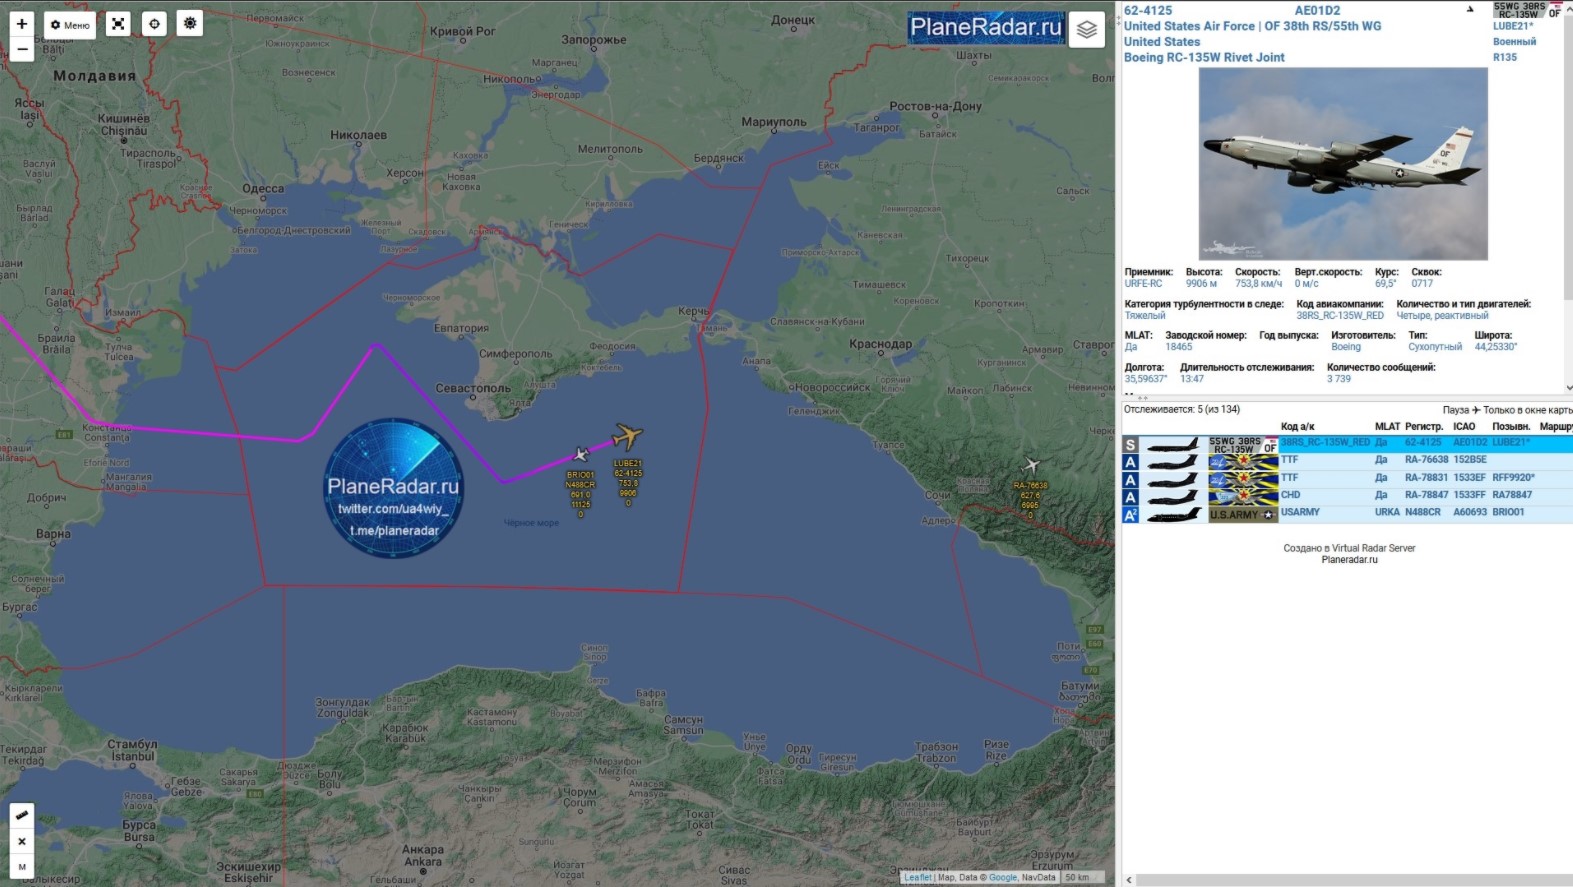The width and height of the screenshot is (1573, 887).
Task: Click the LUBE21 aircraft on the map
Action: tap(627, 437)
